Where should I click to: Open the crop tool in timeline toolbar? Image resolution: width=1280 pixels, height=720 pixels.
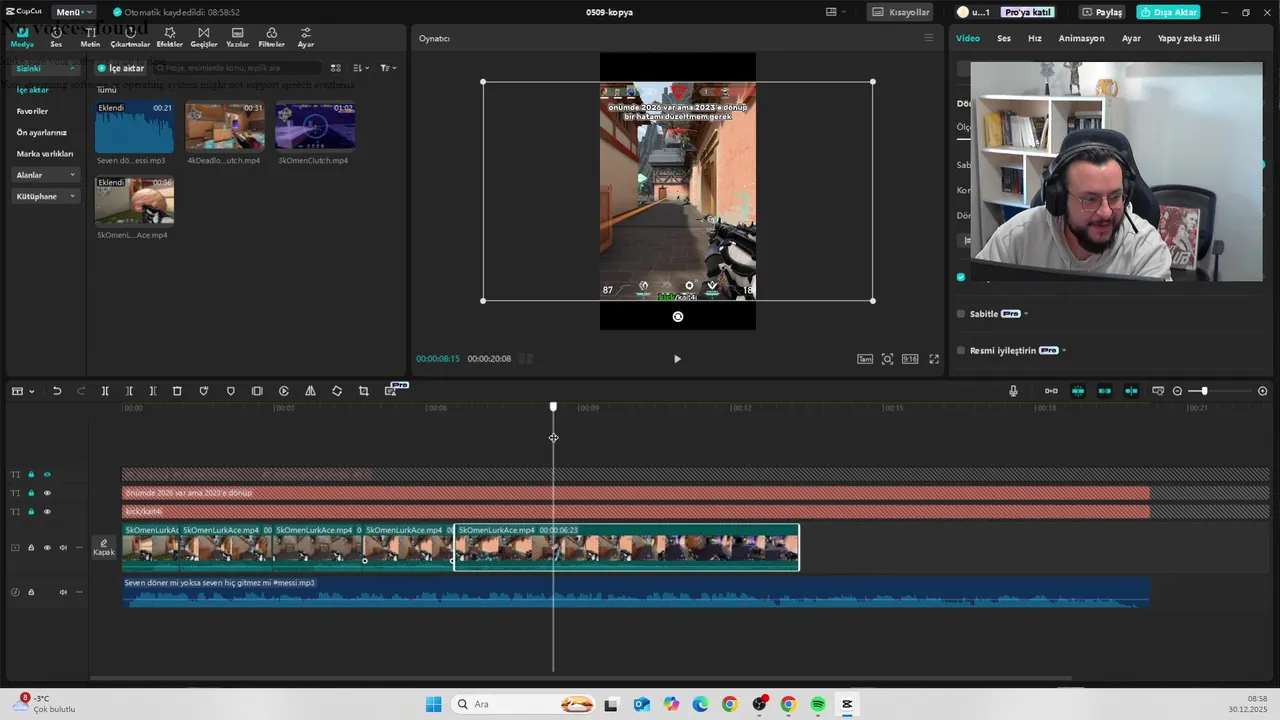tap(363, 391)
